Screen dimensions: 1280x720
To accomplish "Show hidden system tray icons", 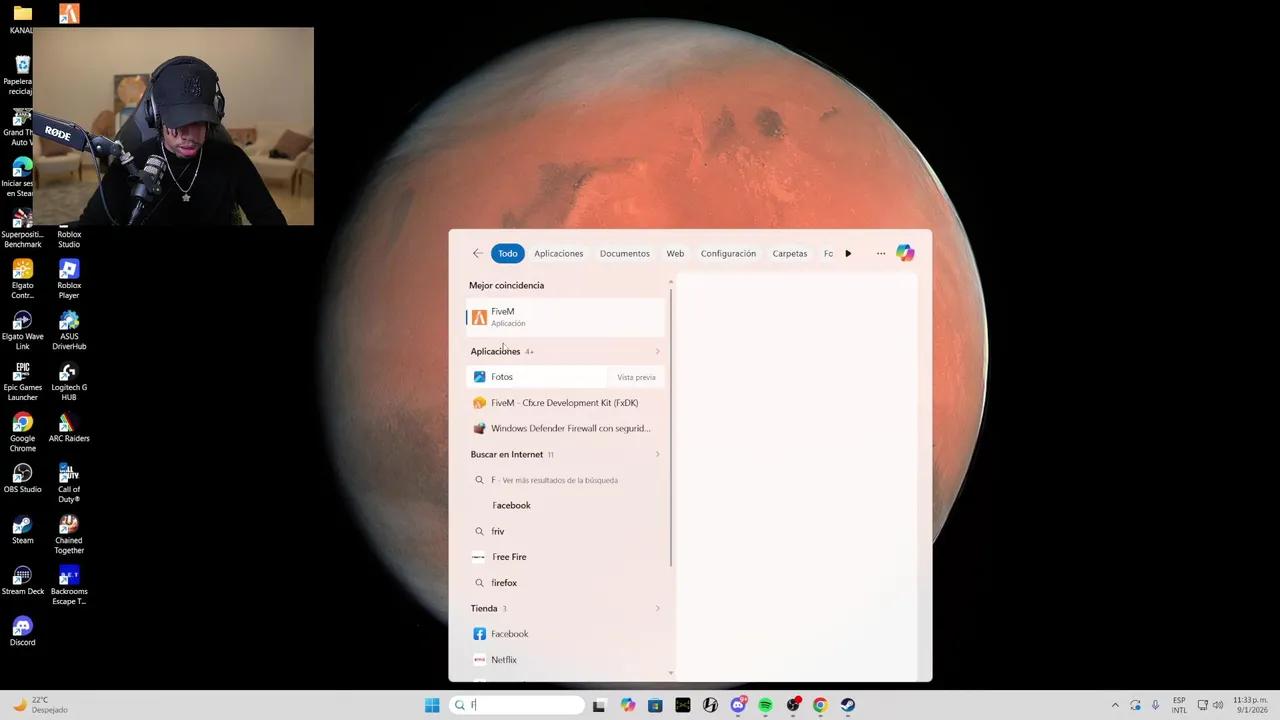I will click(x=1115, y=705).
